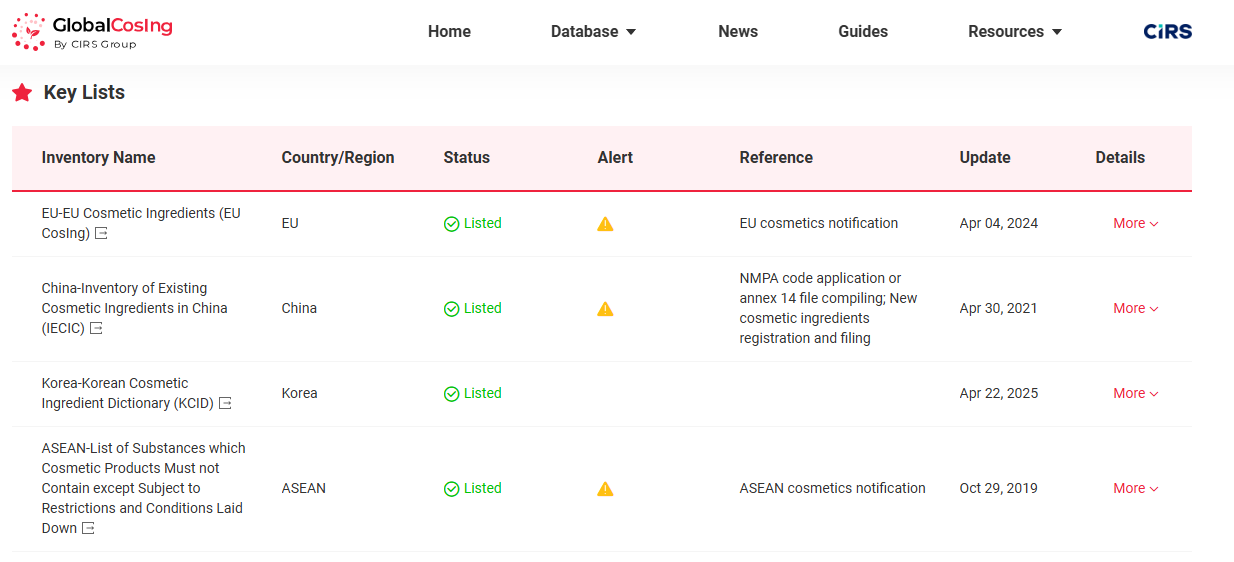Screen dimensions: 1234x562
Task: Click the alert warning icon in China row
Action: tap(605, 309)
